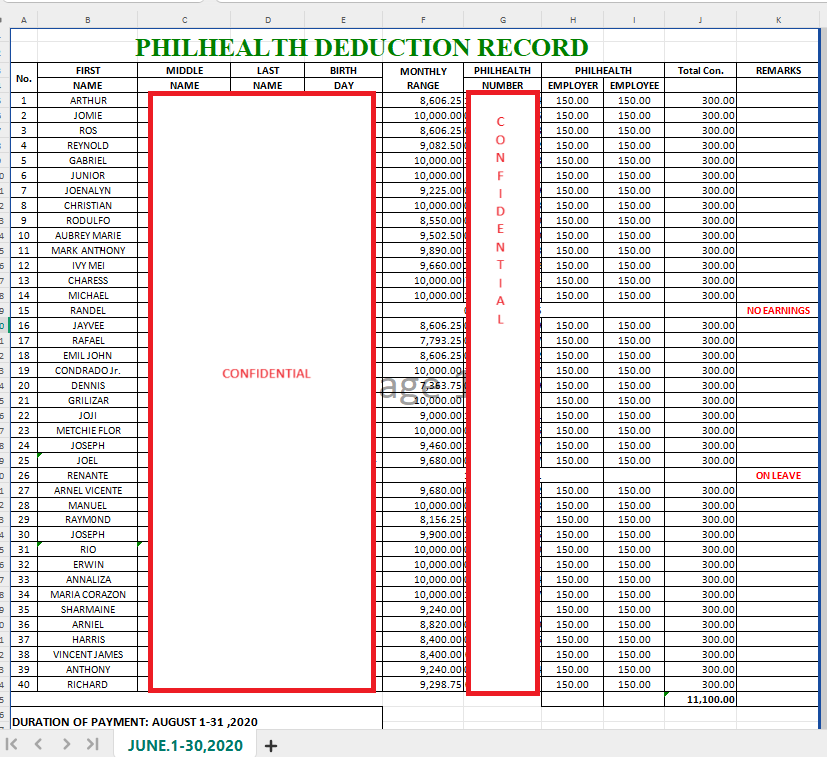Select the BIRTH header cell
Viewport: 827px width, 757px height.
pyautogui.click(x=343, y=71)
